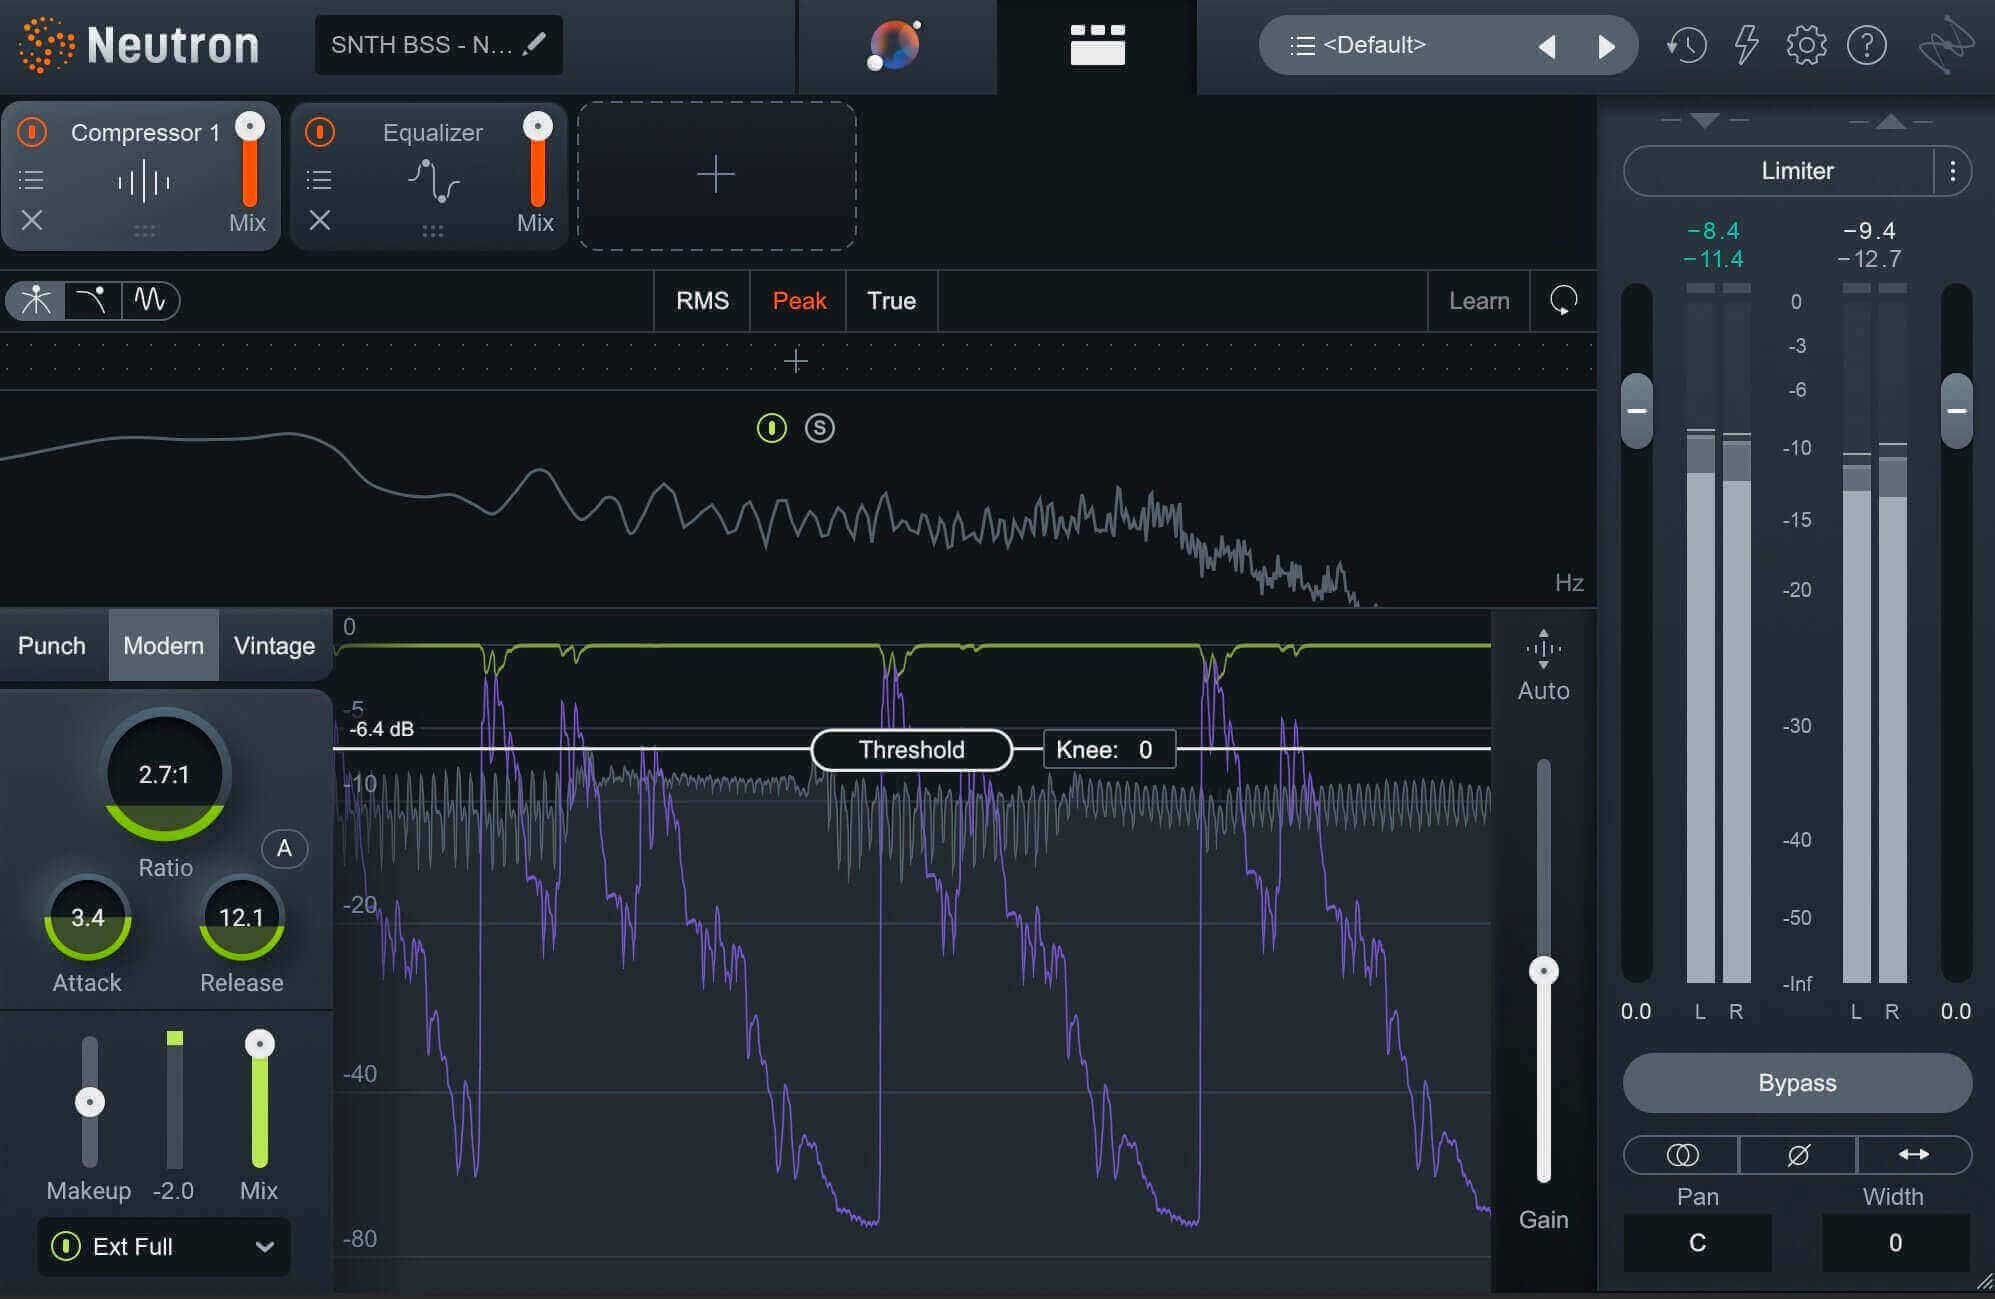
Task: Click the Bypass button
Action: [1797, 1083]
